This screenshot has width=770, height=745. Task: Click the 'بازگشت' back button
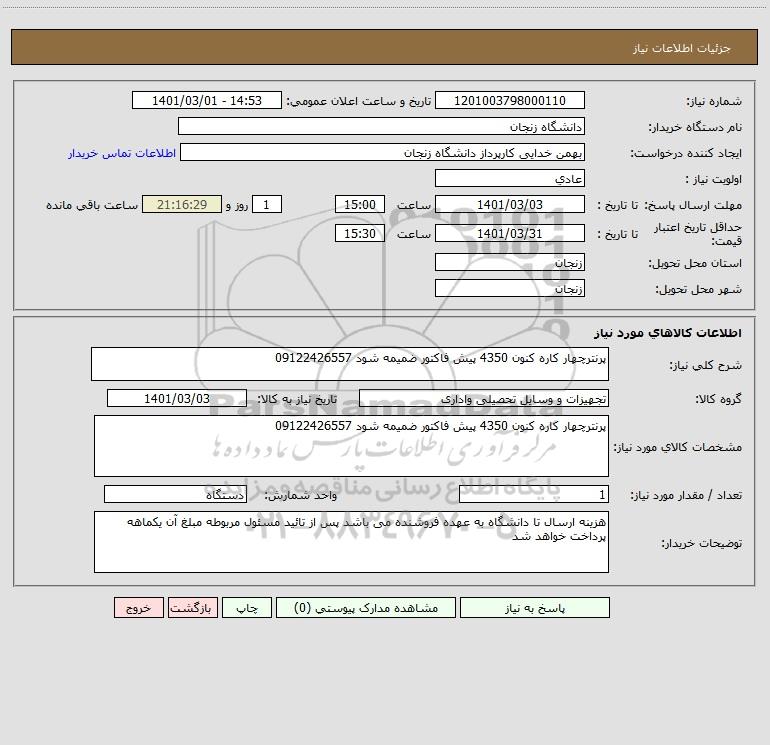pyautogui.click(x=192, y=607)
